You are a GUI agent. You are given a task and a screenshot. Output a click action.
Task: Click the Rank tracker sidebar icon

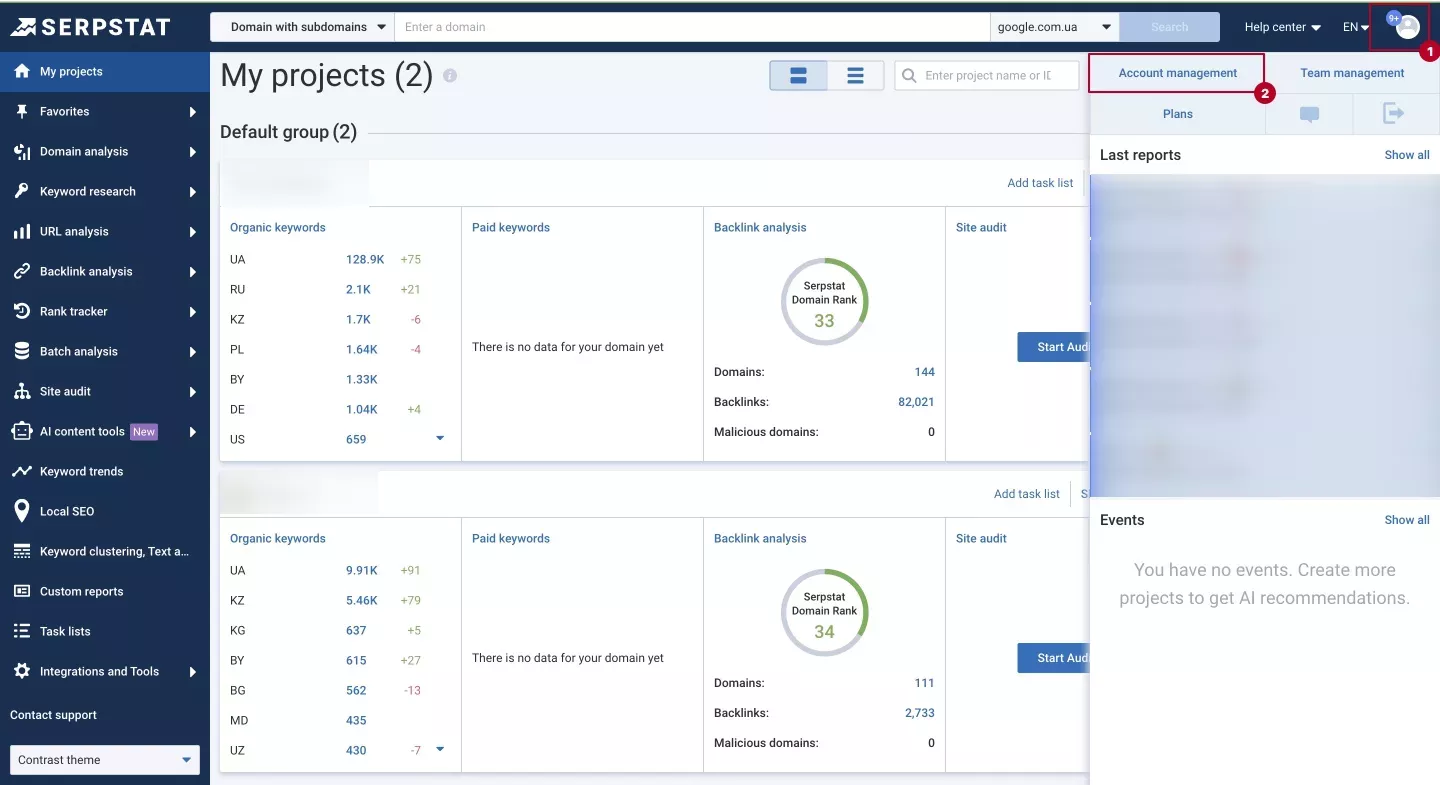(x=21, y=311)
